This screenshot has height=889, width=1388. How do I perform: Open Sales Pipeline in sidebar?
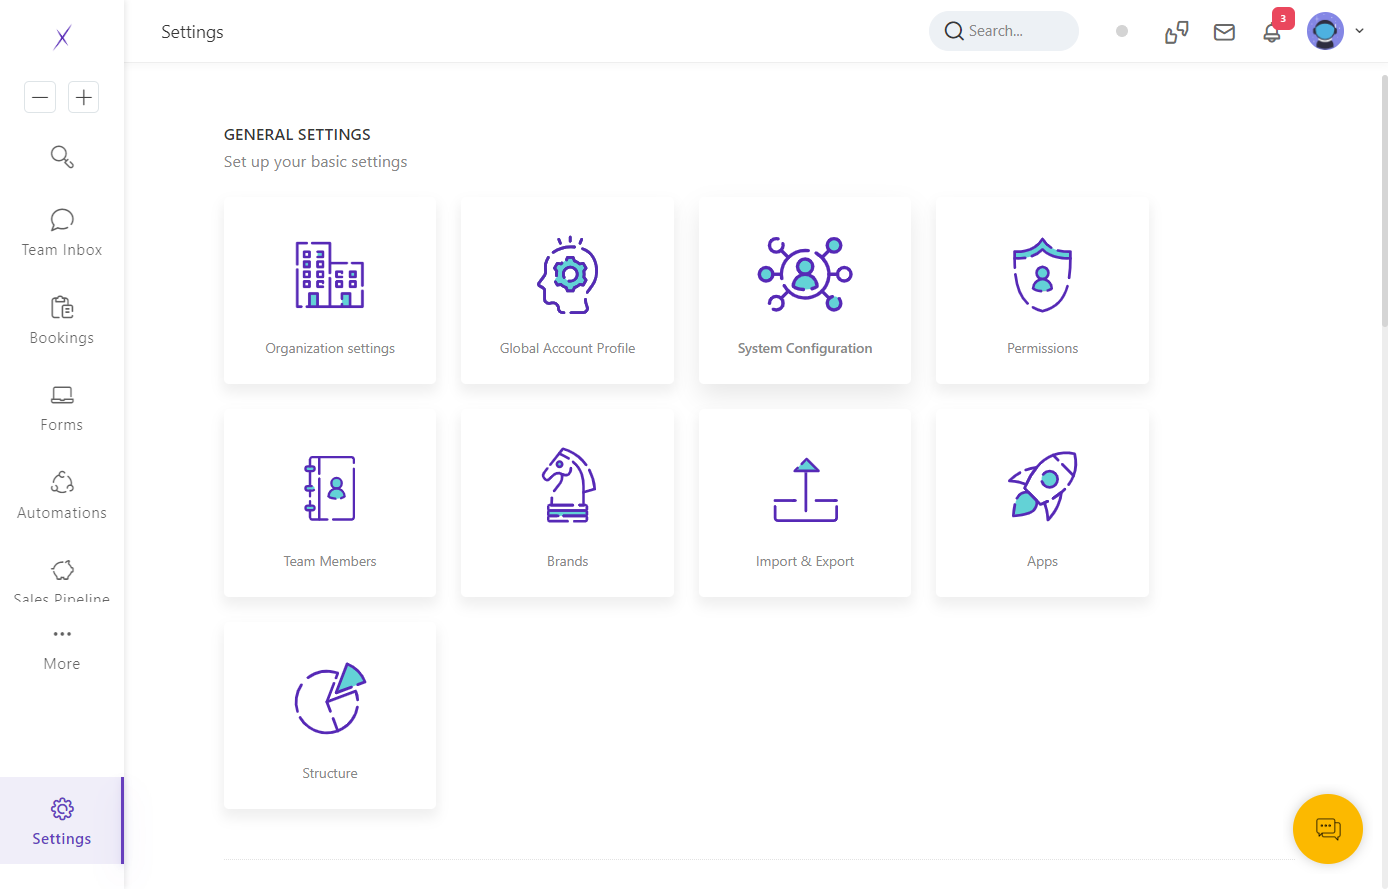coord(62,582)
